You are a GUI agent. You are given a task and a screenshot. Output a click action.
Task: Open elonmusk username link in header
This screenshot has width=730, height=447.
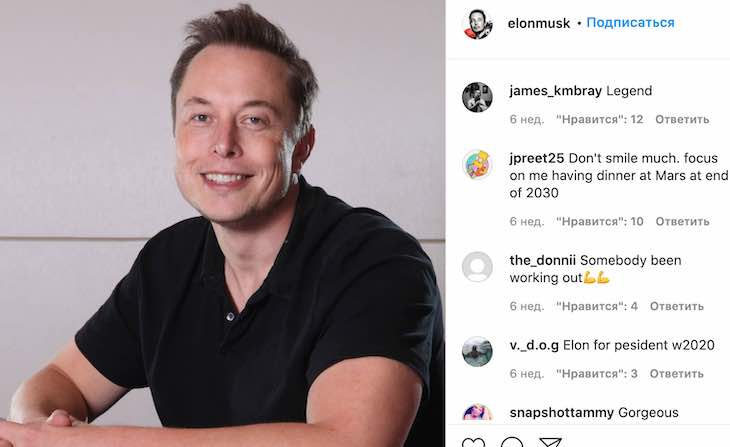(539, 23)
